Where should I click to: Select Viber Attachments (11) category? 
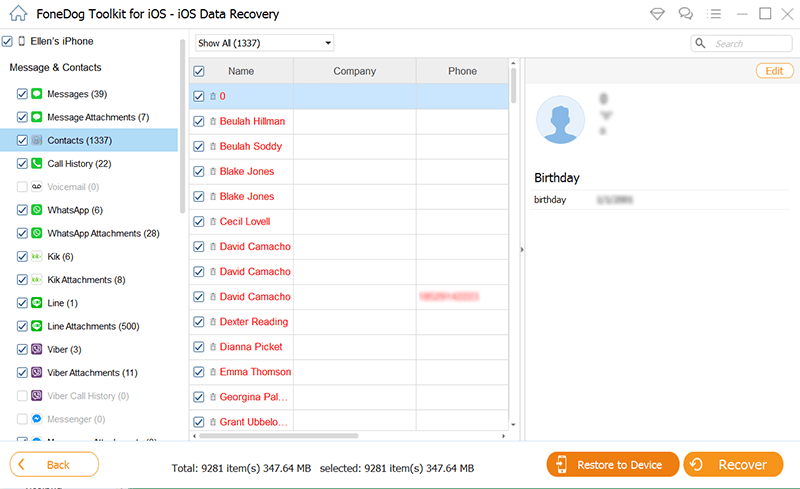click(92, 373)
